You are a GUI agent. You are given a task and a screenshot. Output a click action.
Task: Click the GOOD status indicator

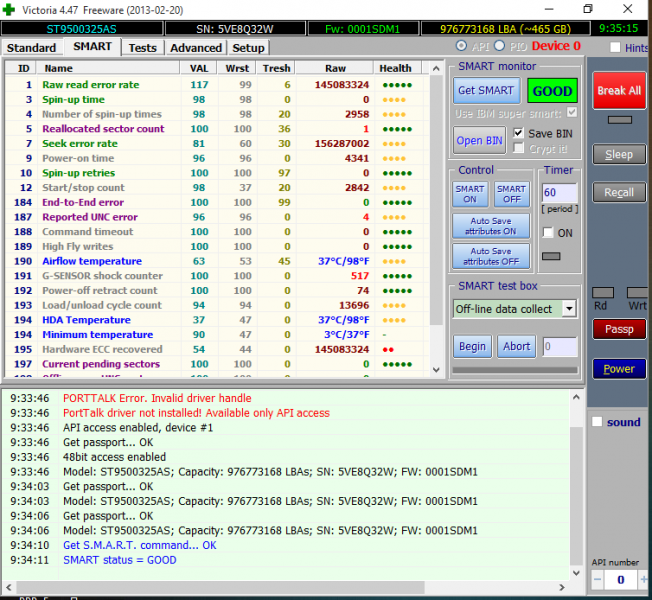(552, 90)
